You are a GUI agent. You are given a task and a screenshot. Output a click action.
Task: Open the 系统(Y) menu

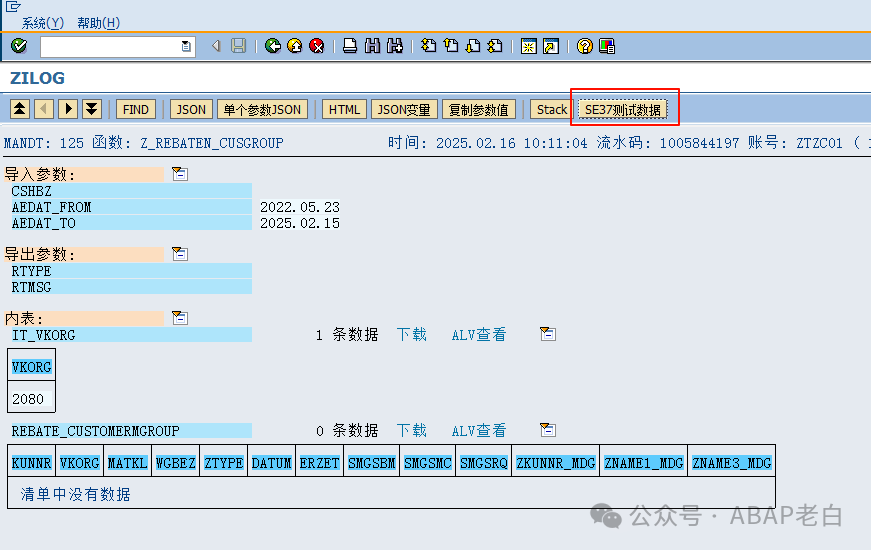[x=43, y=23]
